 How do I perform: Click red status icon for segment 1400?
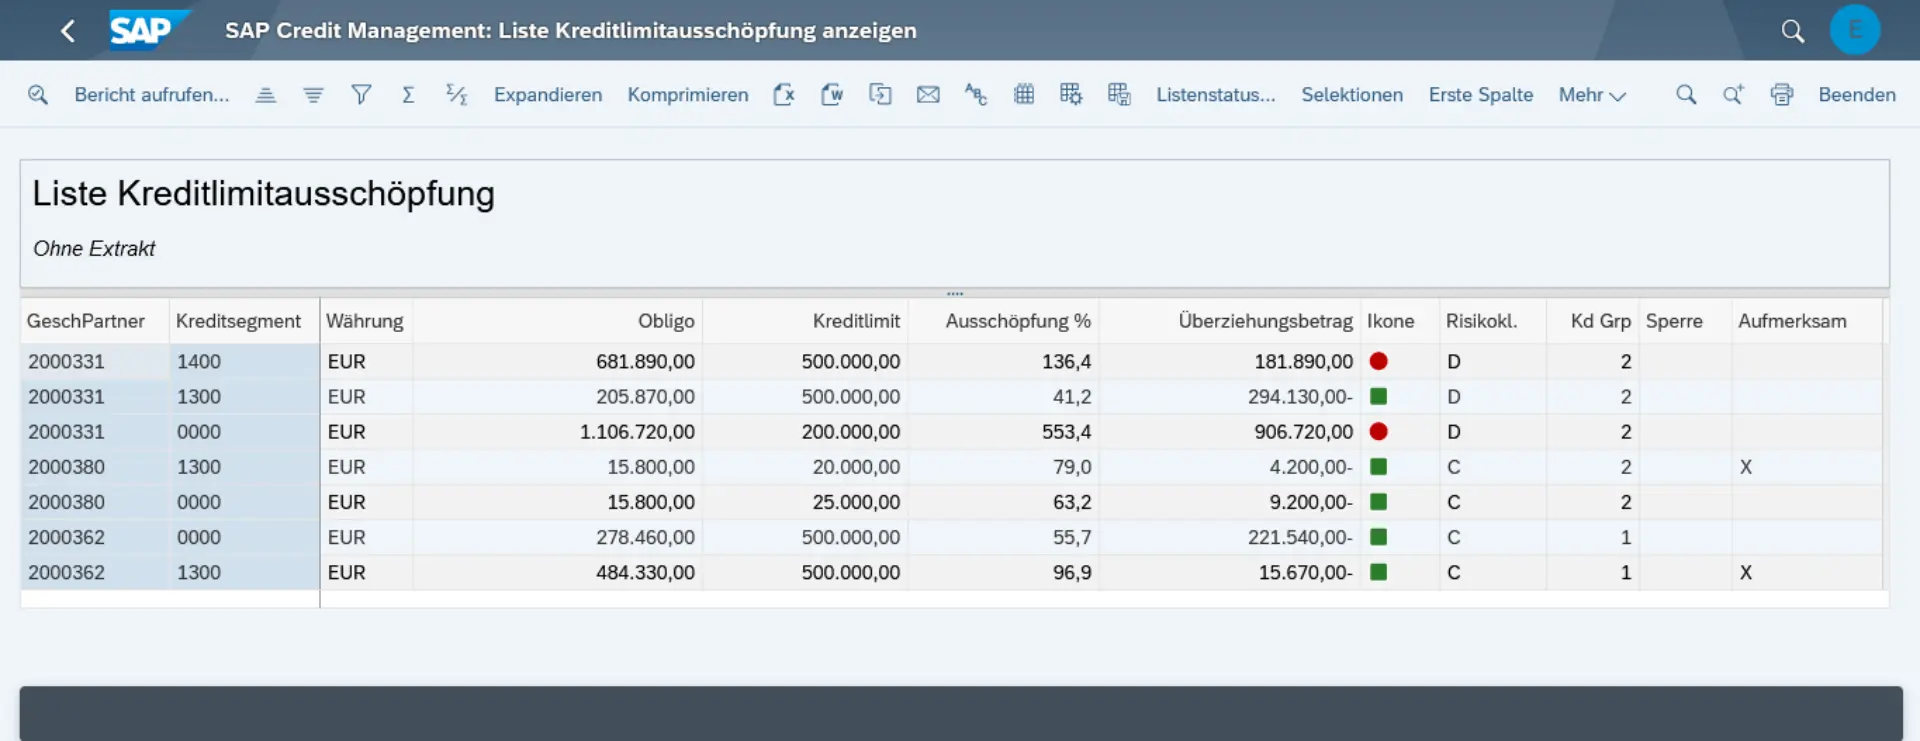1378,361
